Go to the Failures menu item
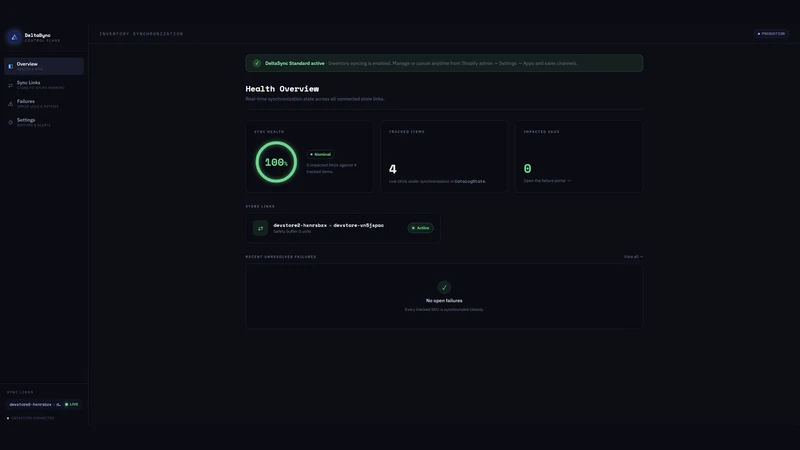This screenshot has width=800, height=450. point(44,104)
